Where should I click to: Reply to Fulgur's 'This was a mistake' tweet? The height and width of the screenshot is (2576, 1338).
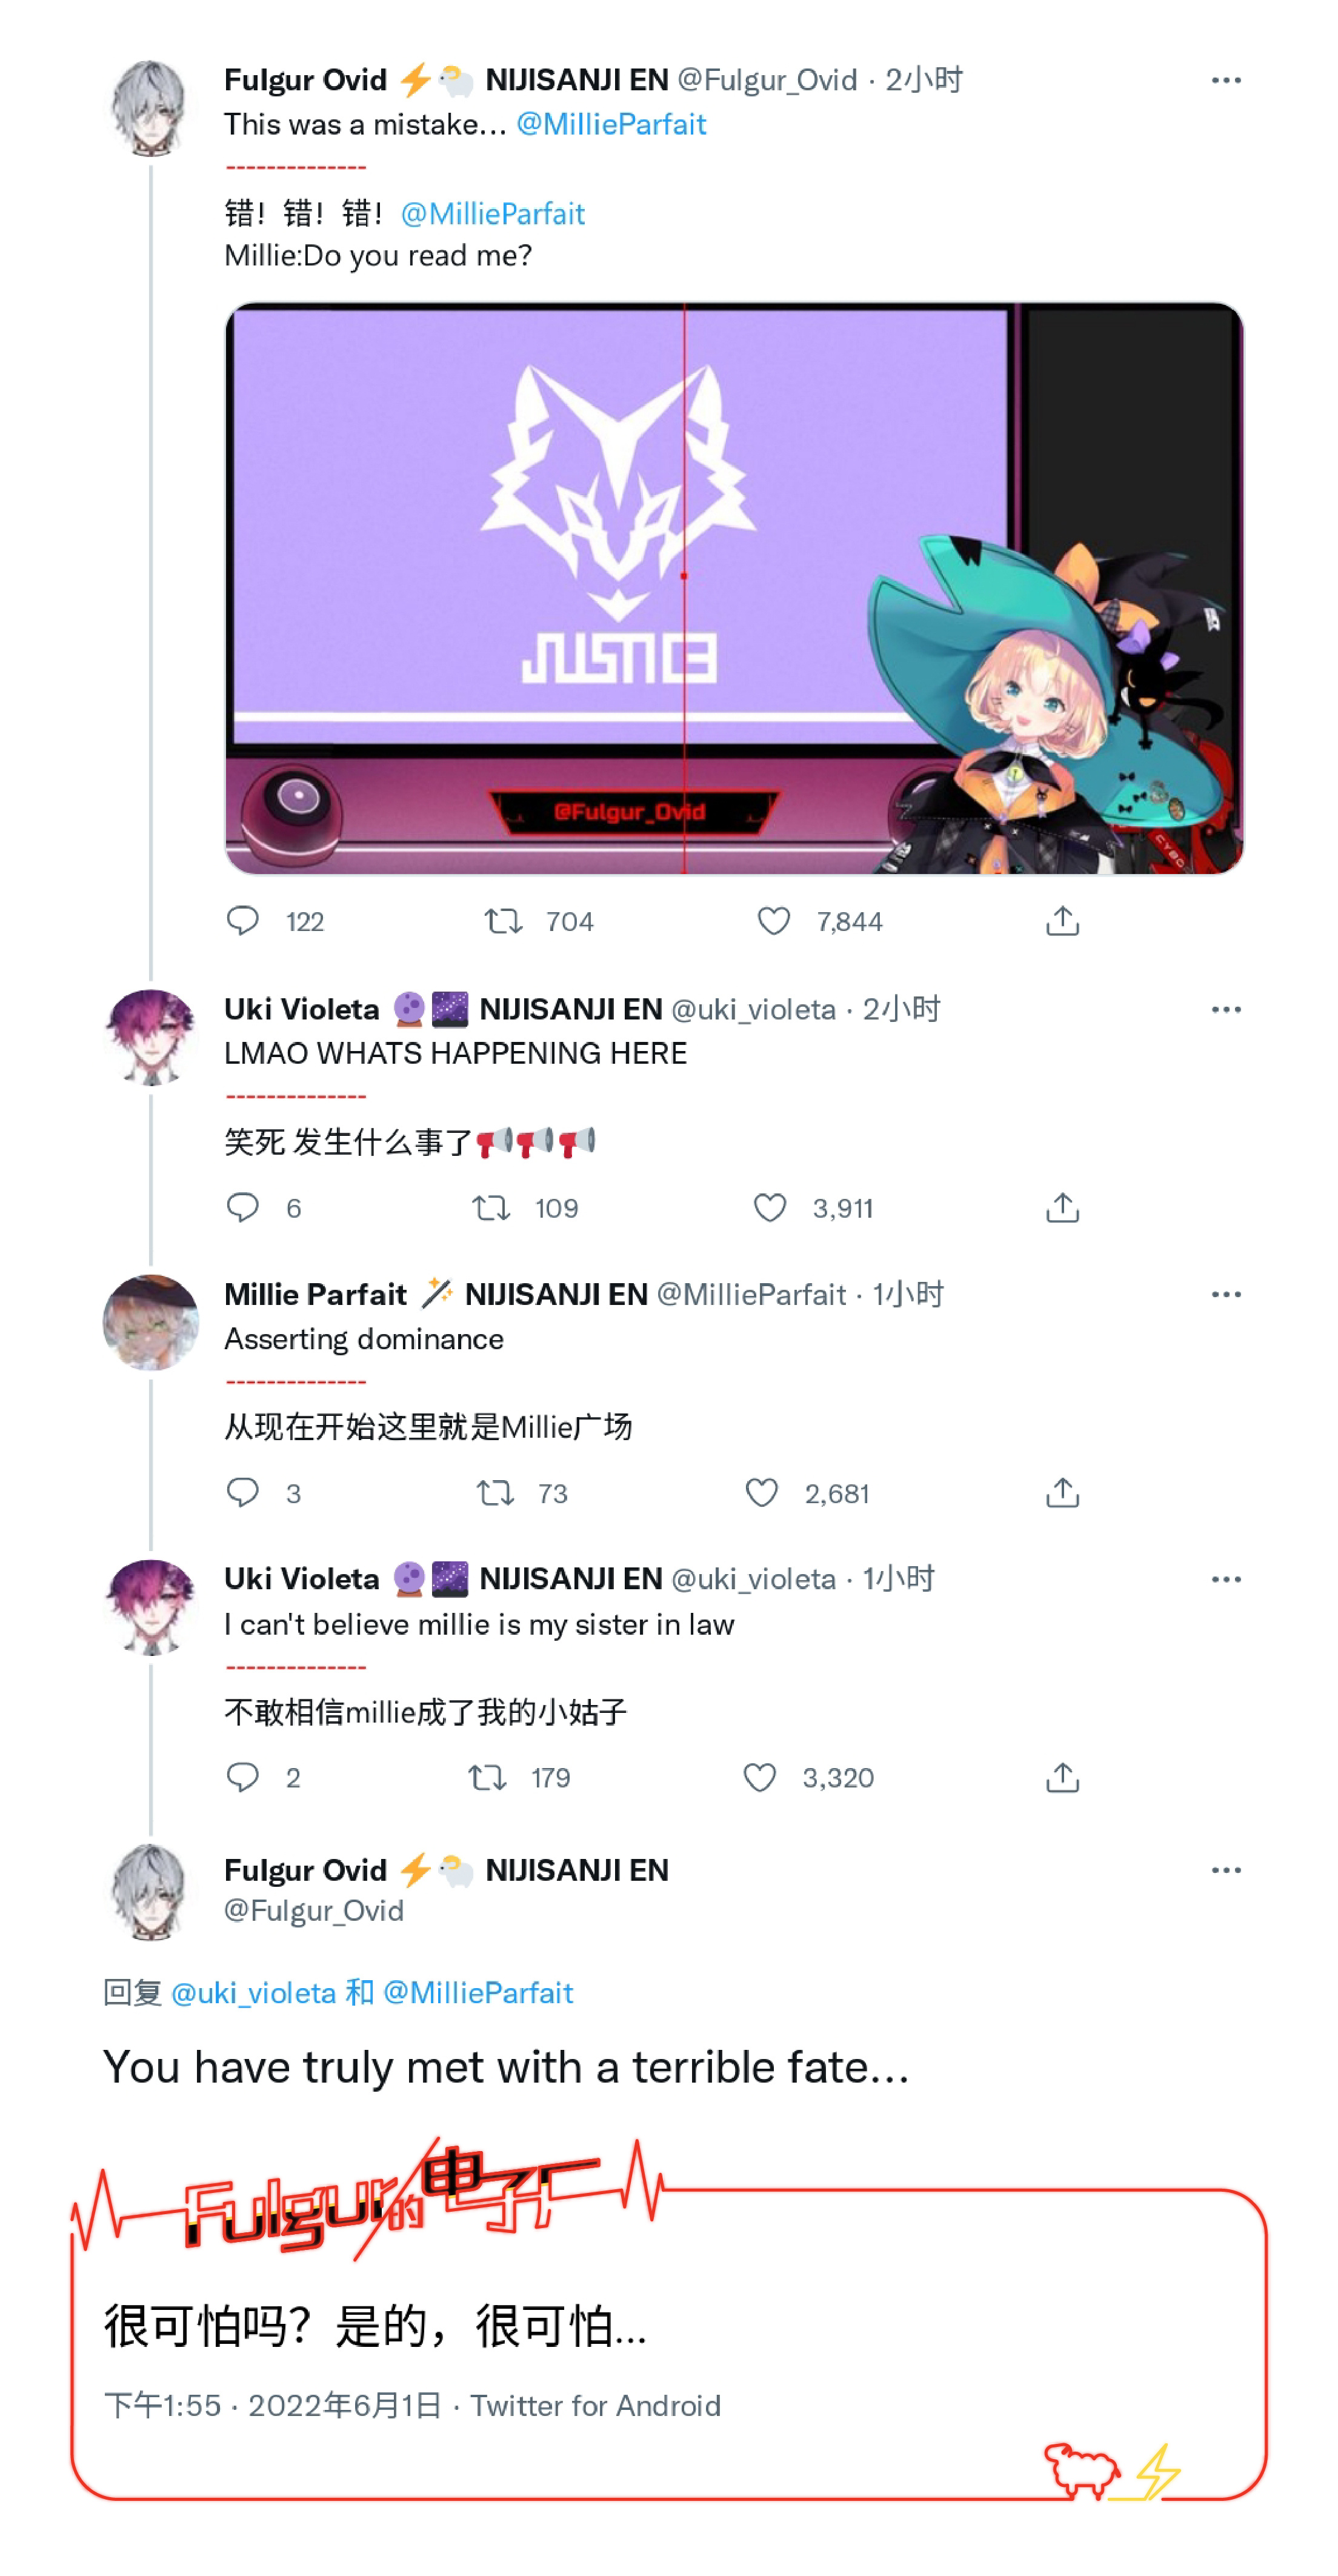[243, 920]
